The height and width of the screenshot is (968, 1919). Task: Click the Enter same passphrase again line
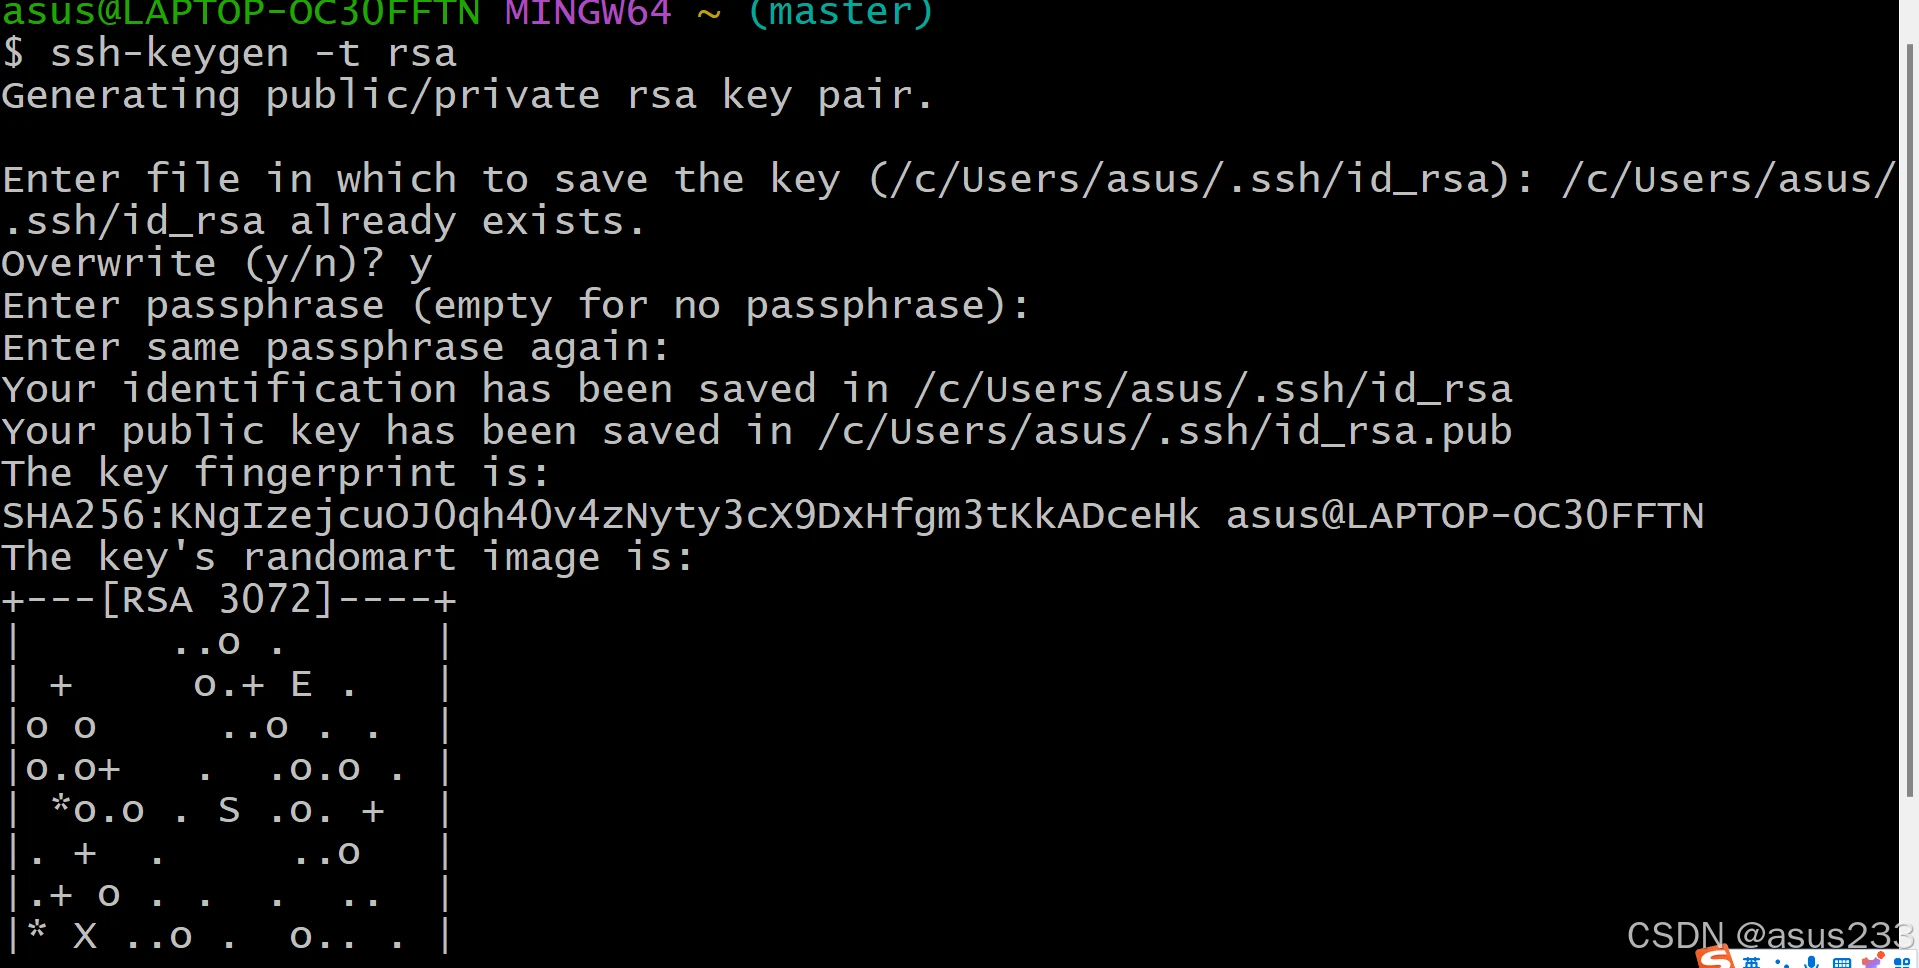pyautogui.click(x=335, y=348)
